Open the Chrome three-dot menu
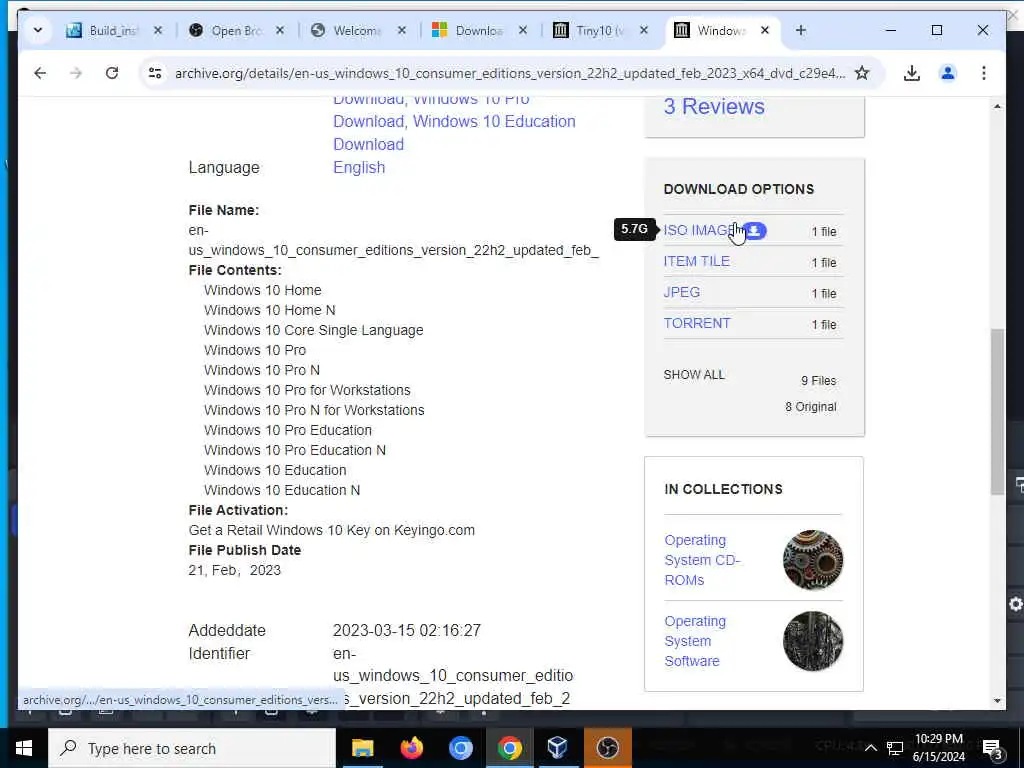 [984, 73]
